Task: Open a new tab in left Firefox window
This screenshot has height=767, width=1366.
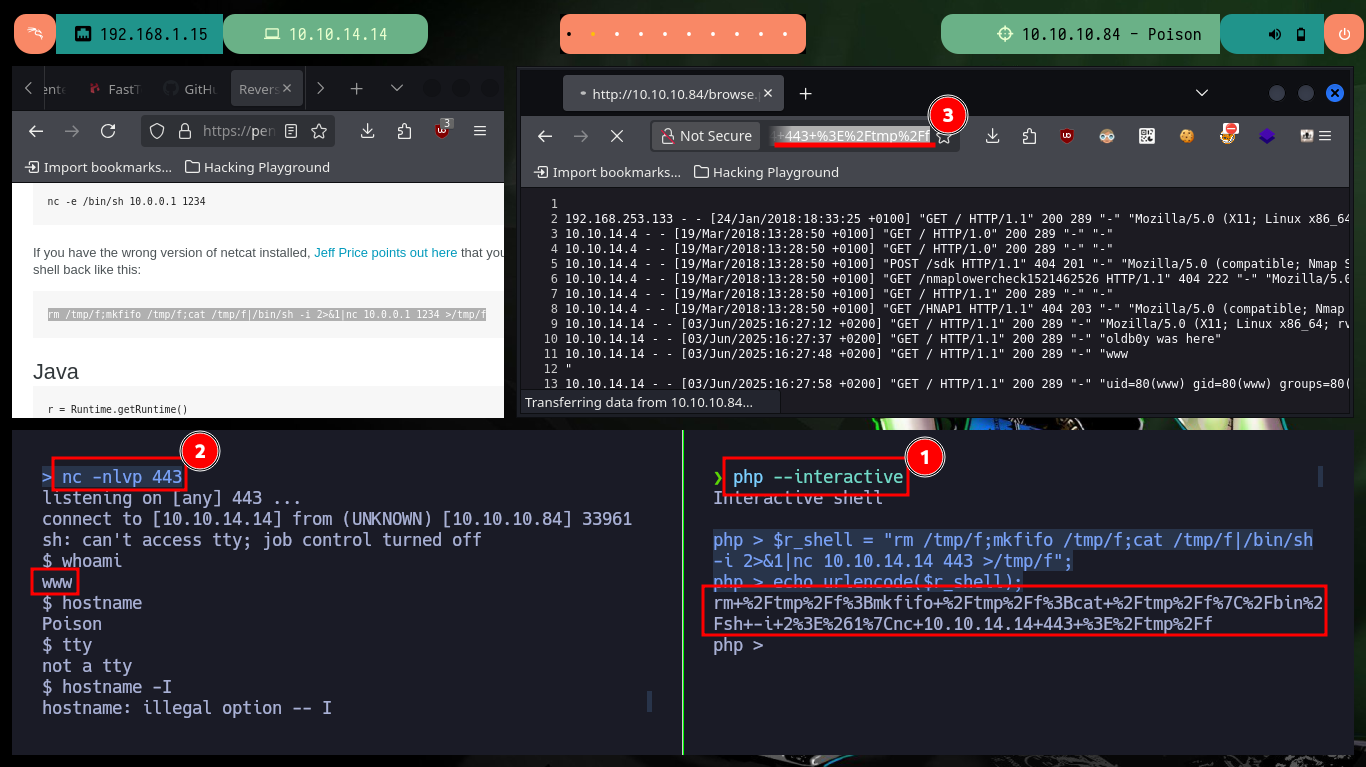Action: coord(356,89)
